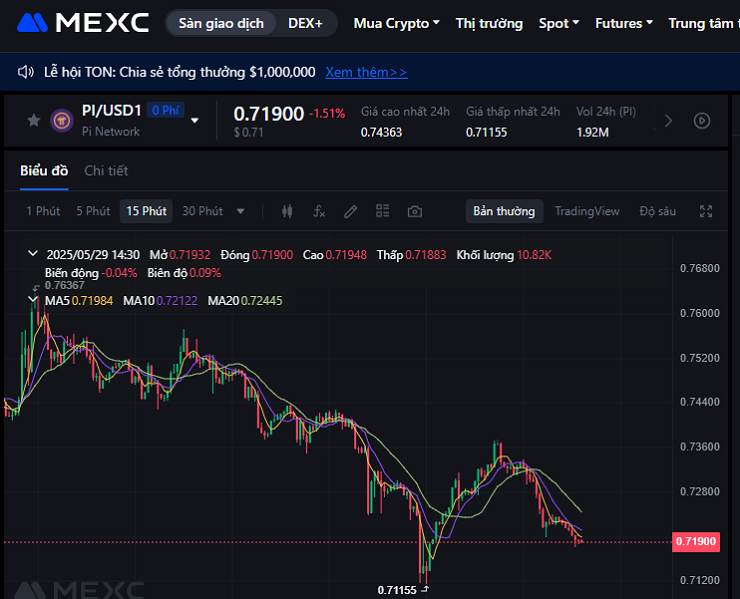Click the 0.76367 high marker label
The image size is (740, 599).
click(x=65, y=285)
